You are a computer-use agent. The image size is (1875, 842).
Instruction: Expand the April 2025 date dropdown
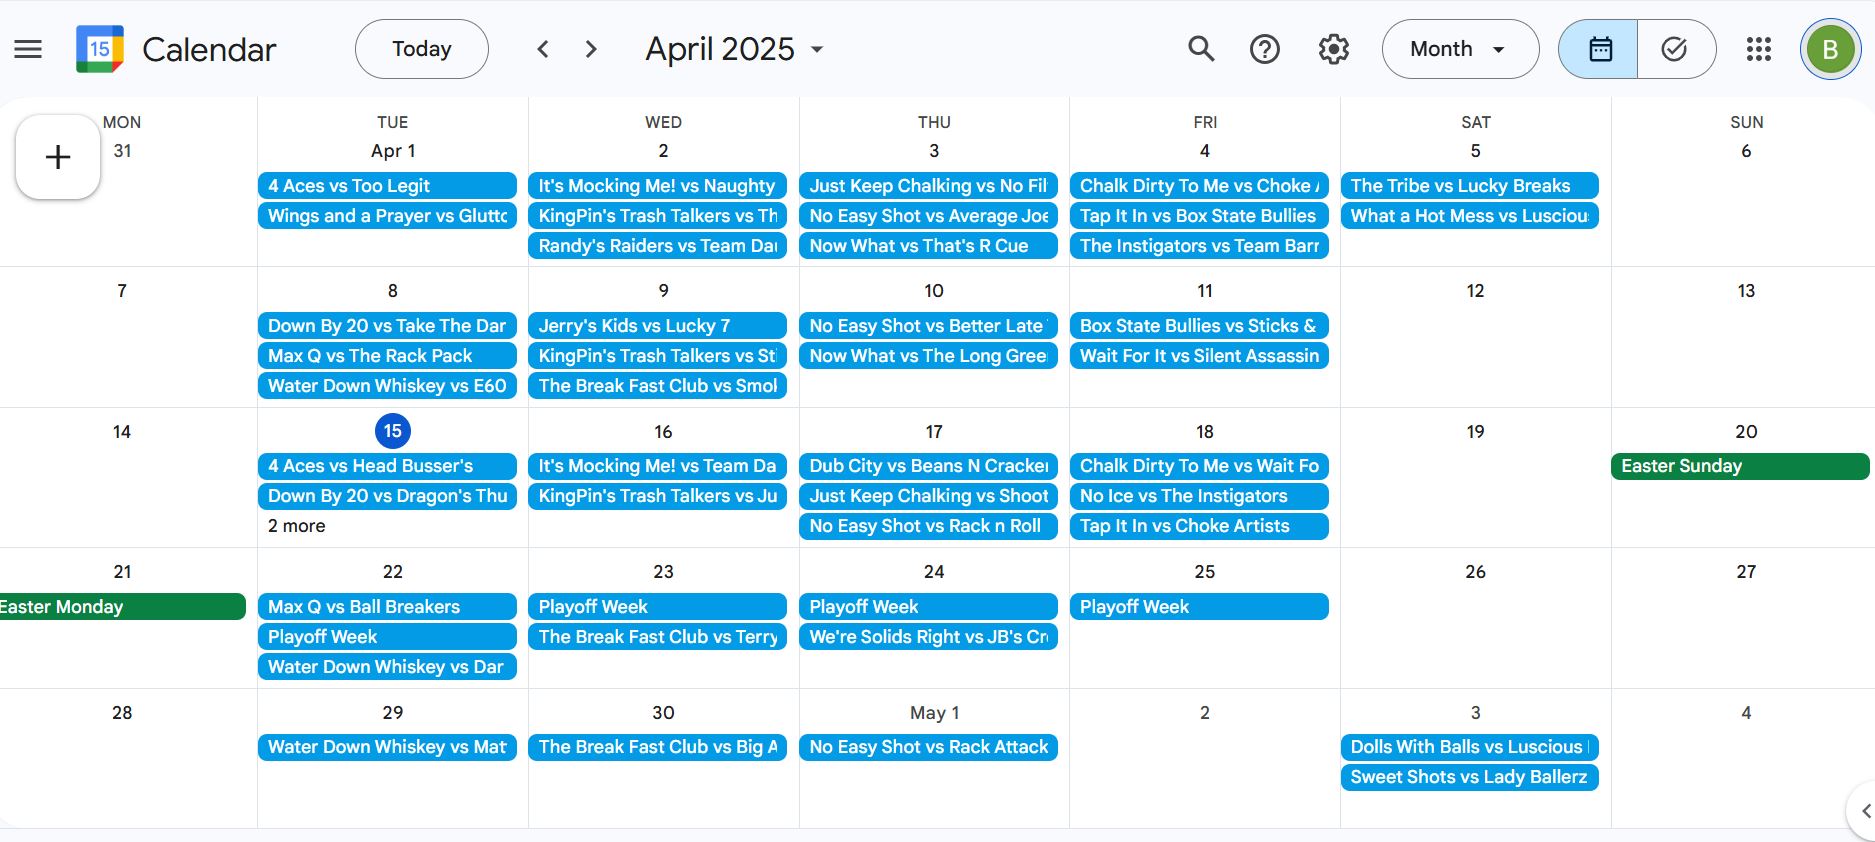pyautogui.click(x=735, y=49)
